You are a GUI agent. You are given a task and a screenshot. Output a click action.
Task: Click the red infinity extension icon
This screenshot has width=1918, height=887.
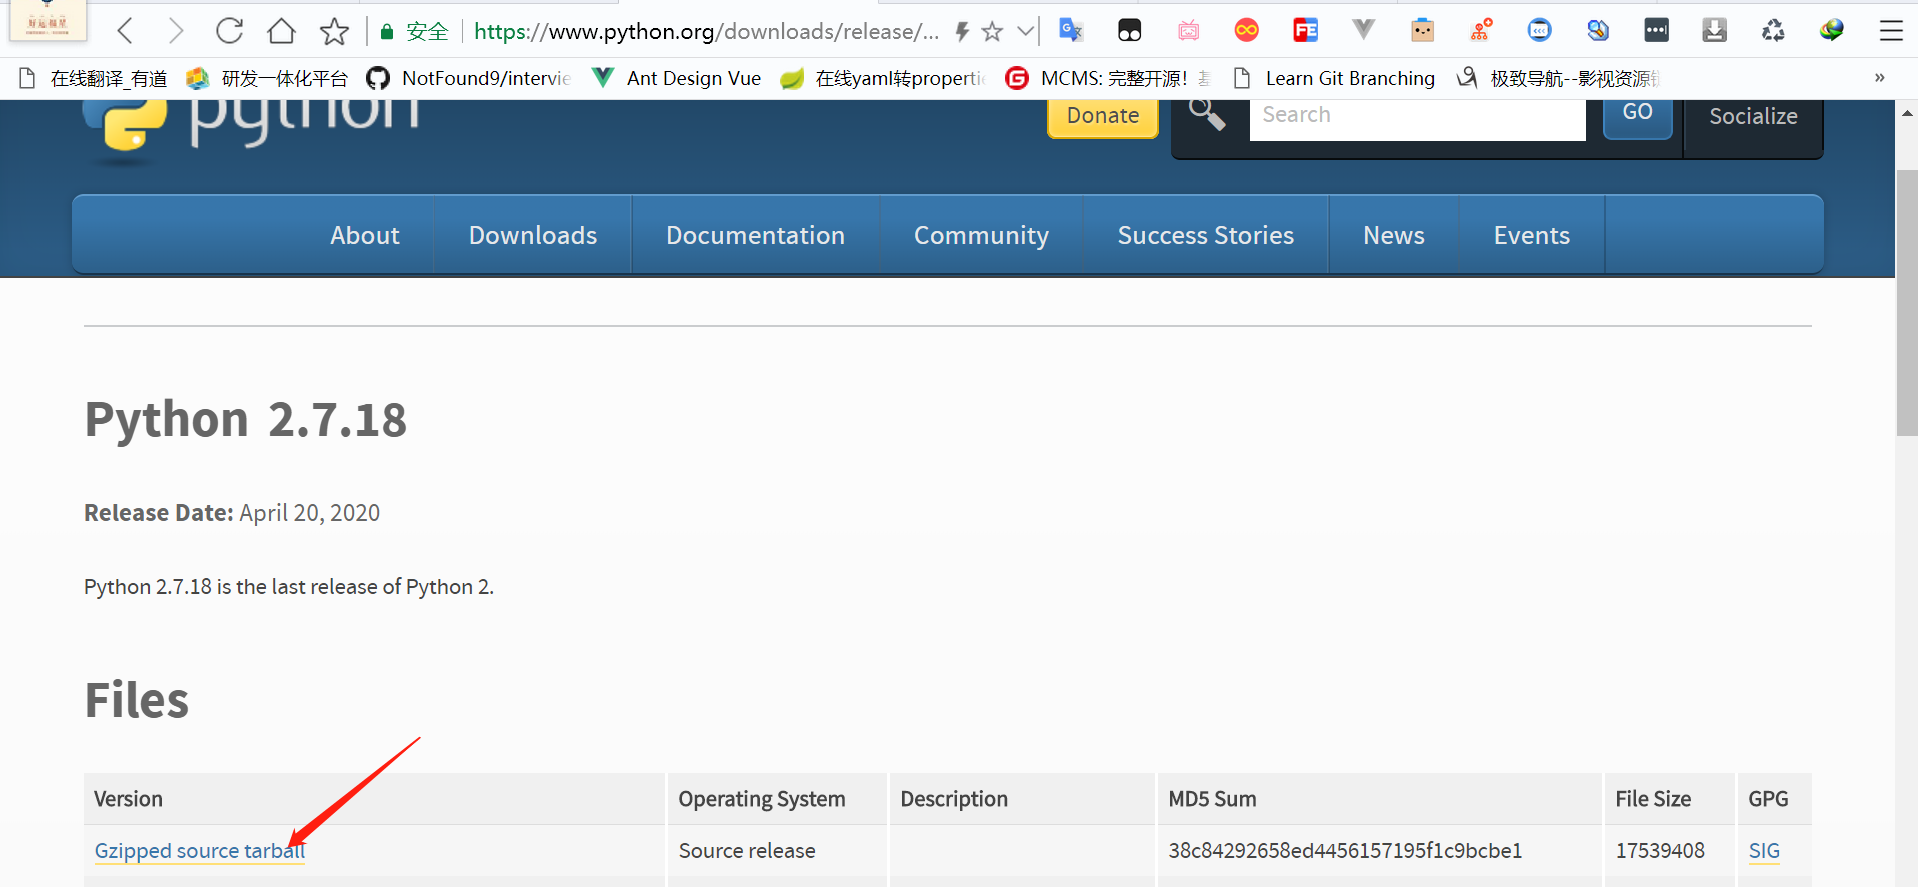click(1246, 30)
